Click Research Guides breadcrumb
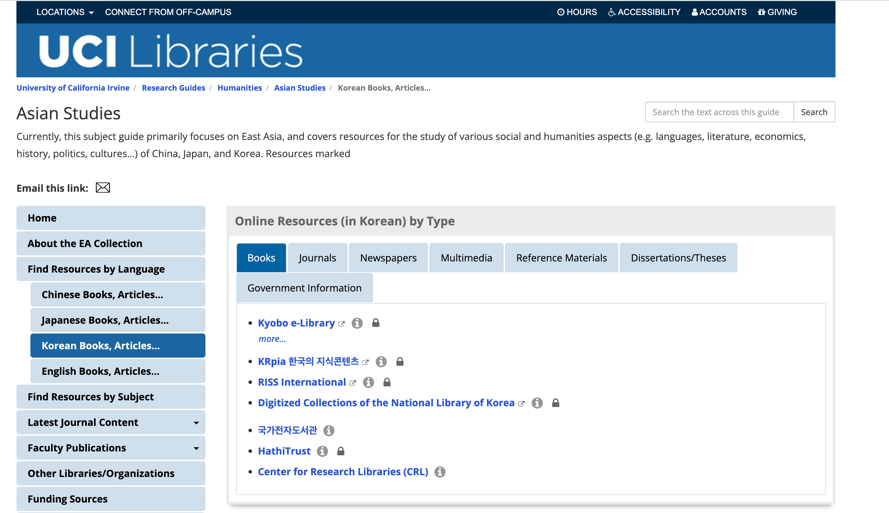Viewport: 889px width, 513px height. (173, 88)
